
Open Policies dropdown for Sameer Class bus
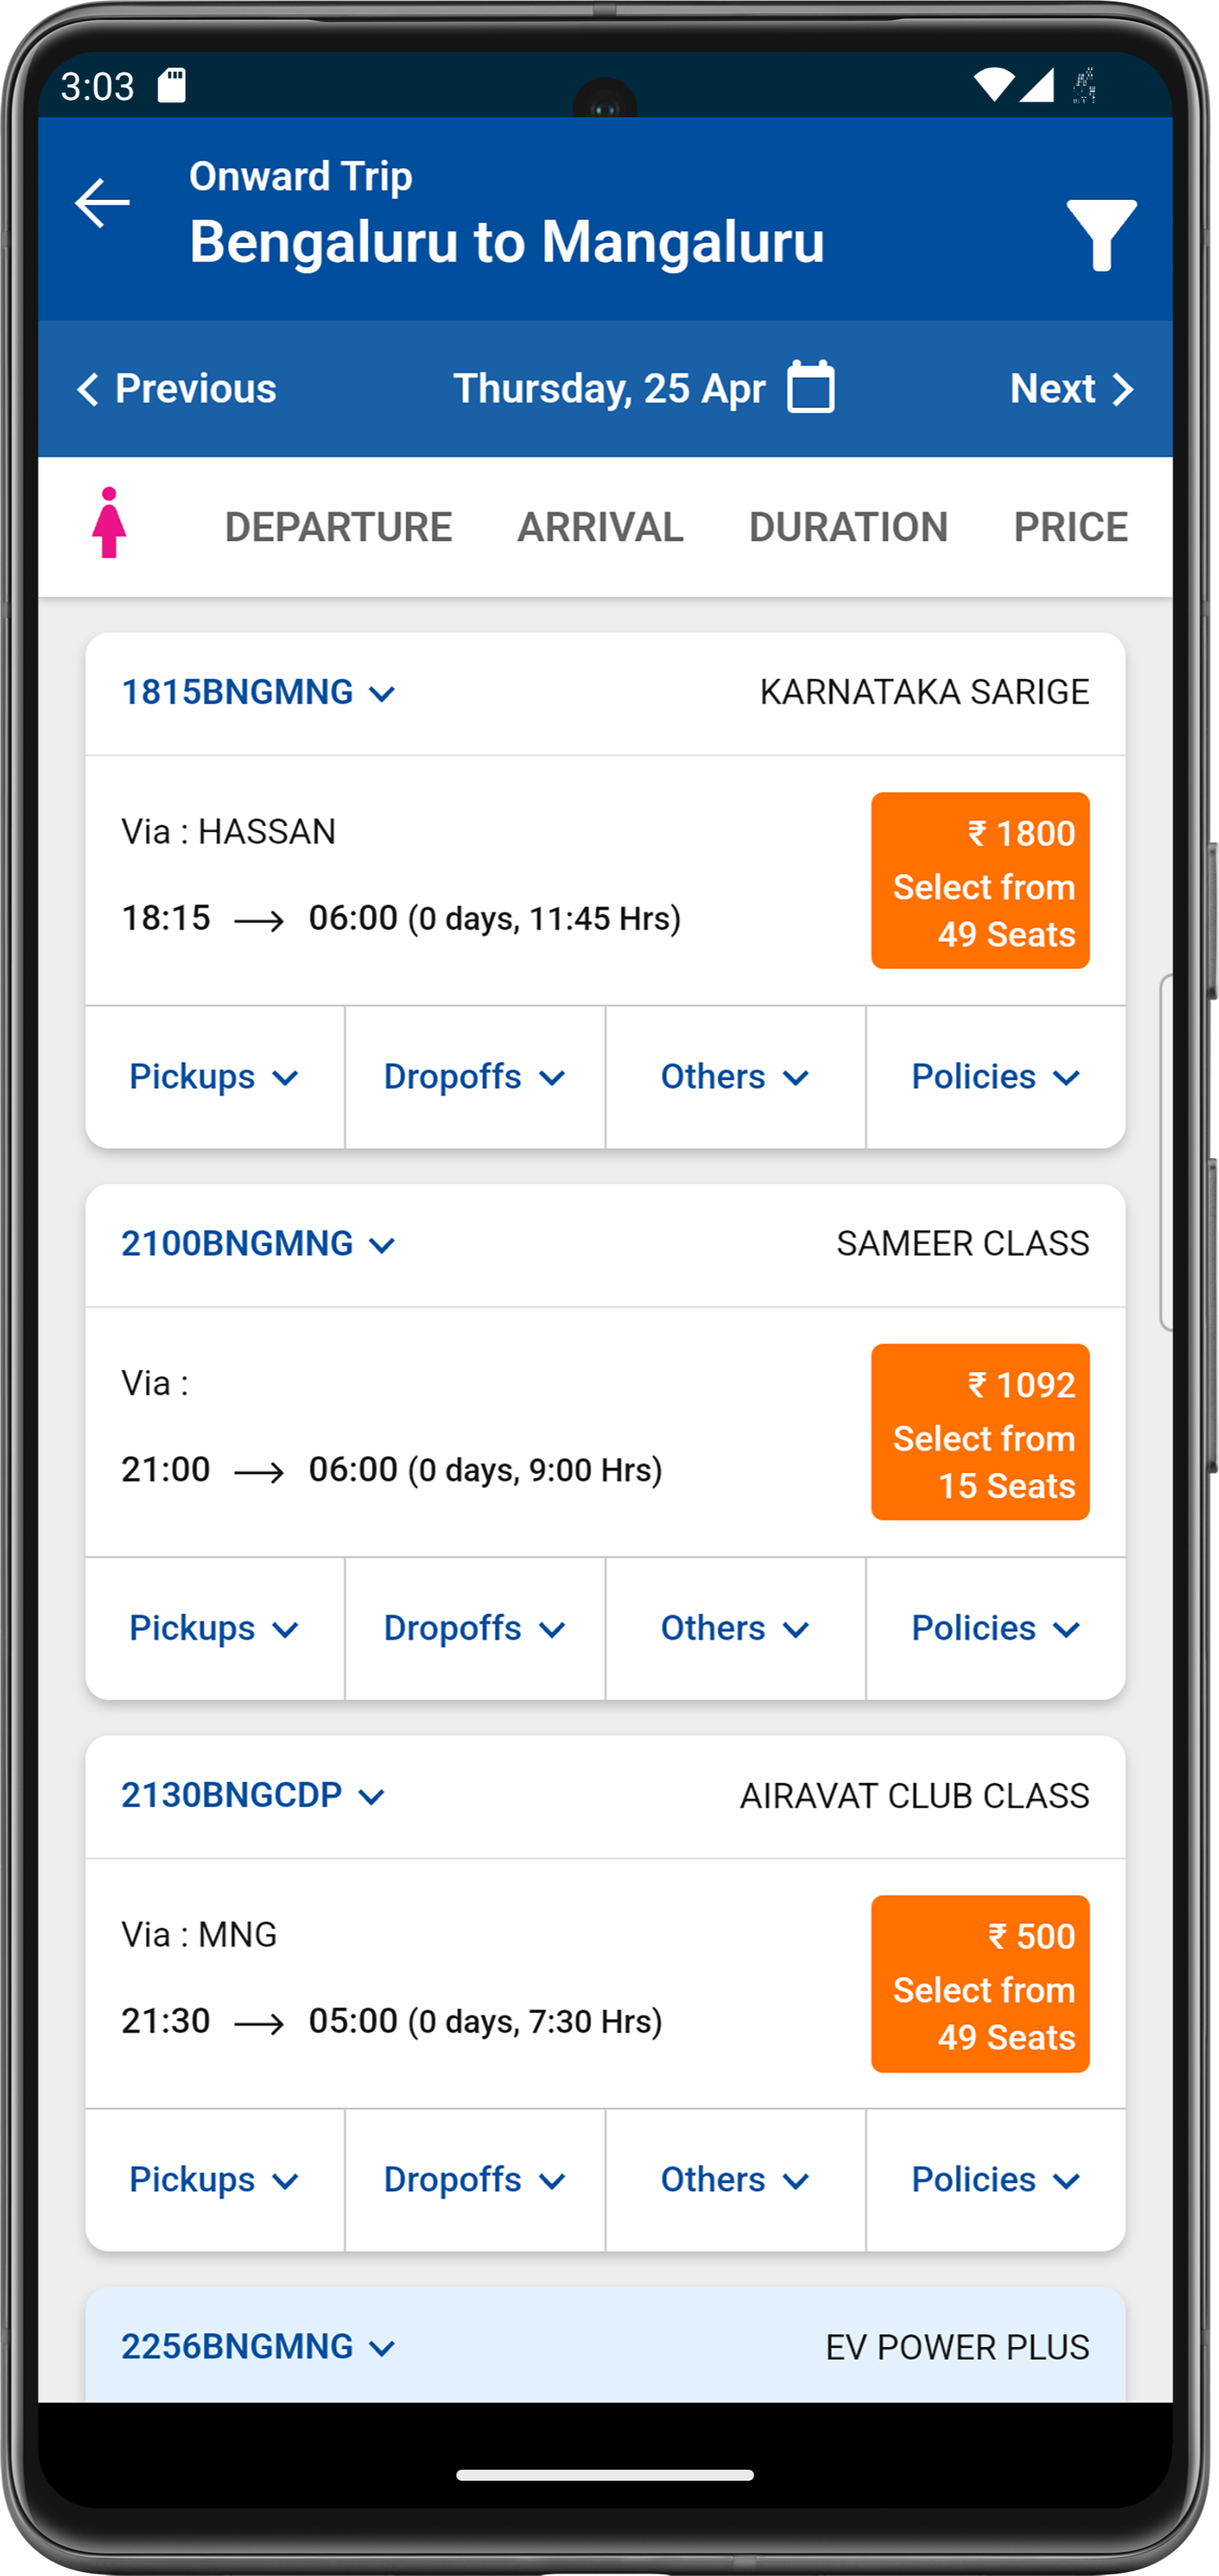pyautogui.click(x=995, y=1628)
